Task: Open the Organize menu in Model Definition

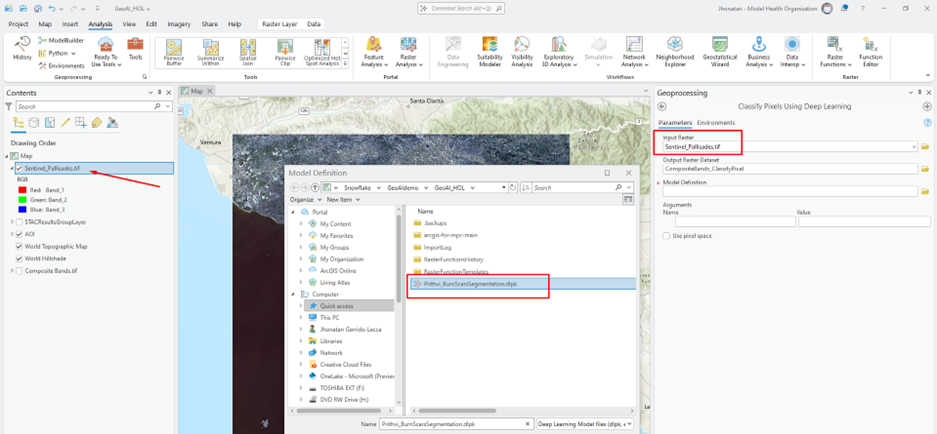Action: (304, 199)
